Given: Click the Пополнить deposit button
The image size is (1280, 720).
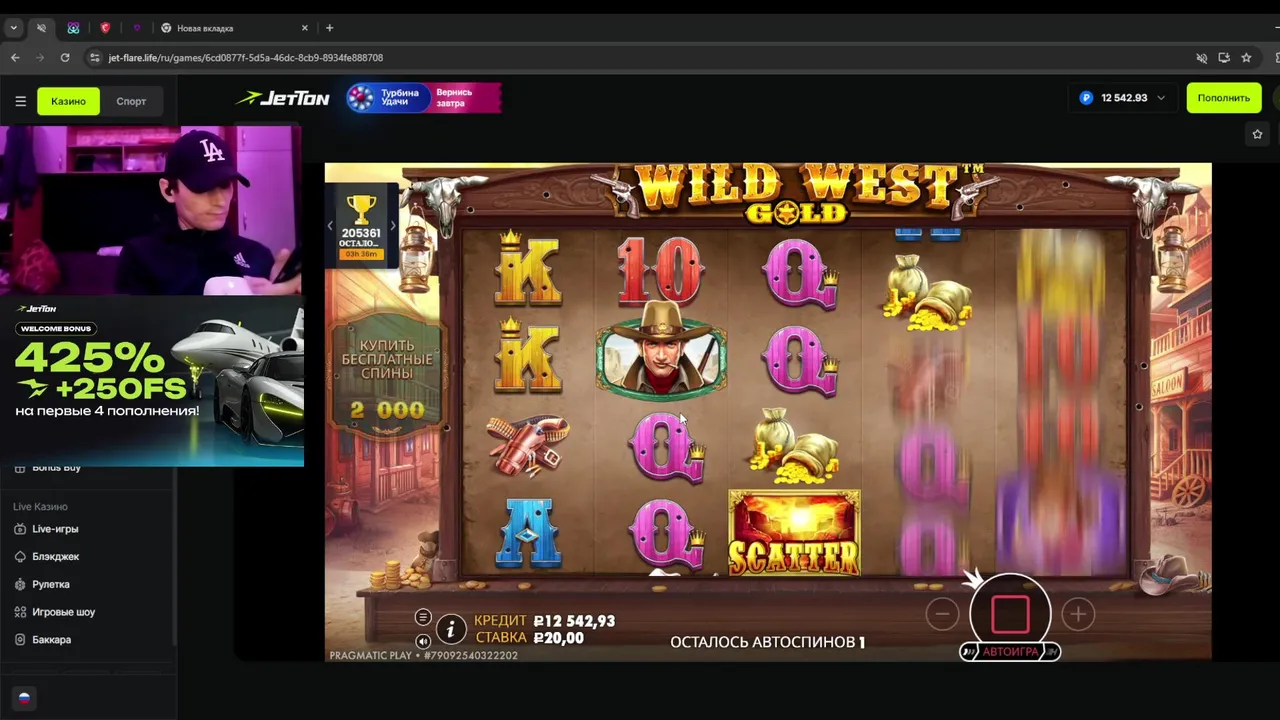Looking at the screenshot, I should point(1223,98).
